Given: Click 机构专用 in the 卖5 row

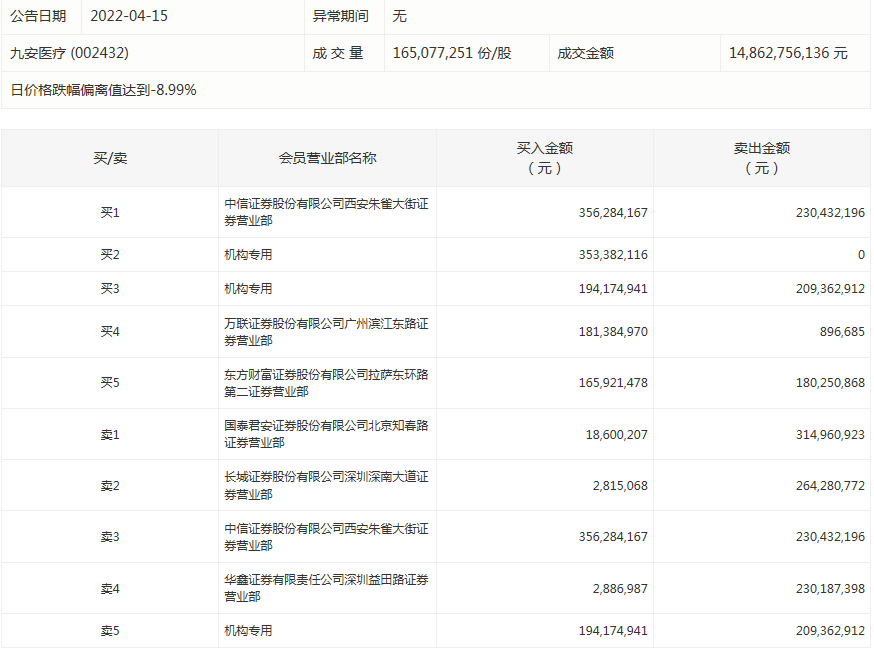Looking at the screenshot, I should (x=248, y=631).
